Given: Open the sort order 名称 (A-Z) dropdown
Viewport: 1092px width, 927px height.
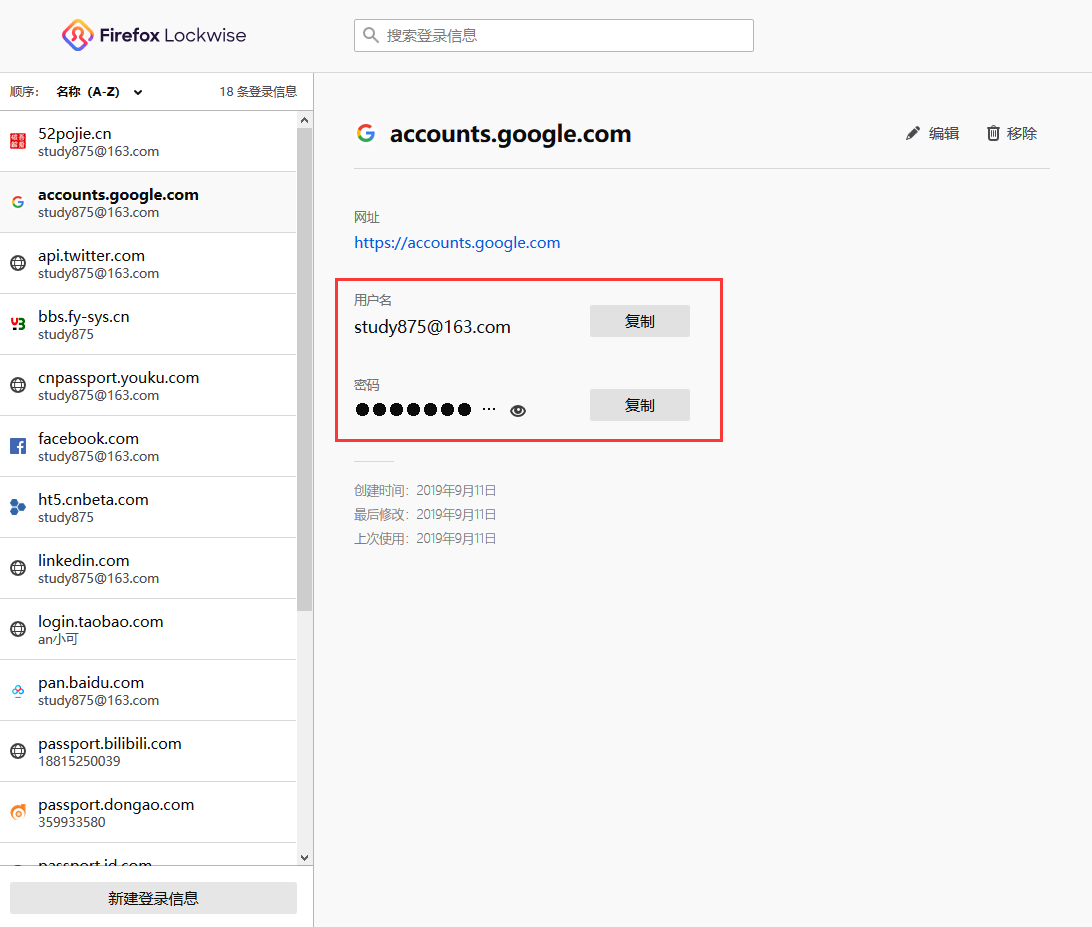Looking at the screenshot, I should tap(99, 92).
